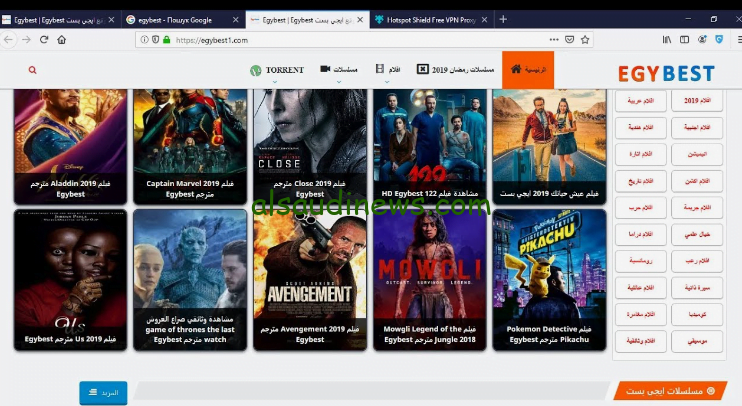Reload the page with the refresh icon
The height and width of the screenshot is (406, 742).
(44, 40)
